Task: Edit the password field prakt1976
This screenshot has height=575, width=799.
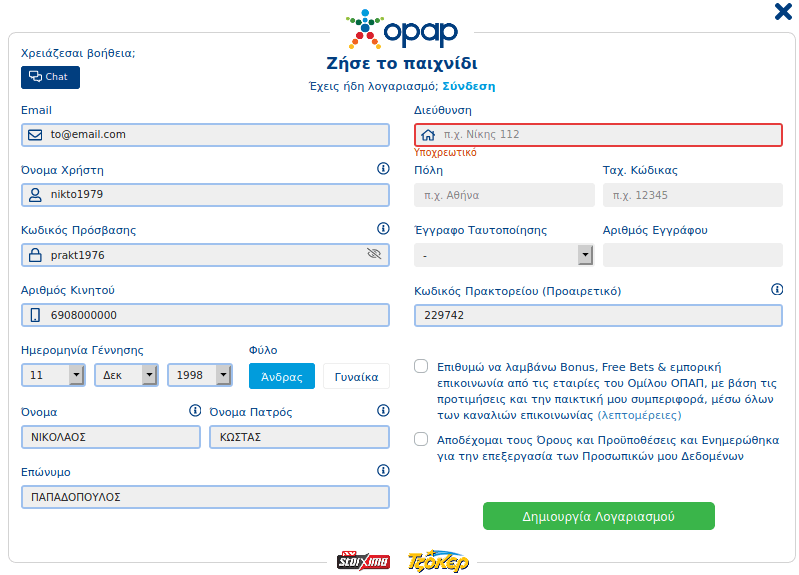Action: 205,255
